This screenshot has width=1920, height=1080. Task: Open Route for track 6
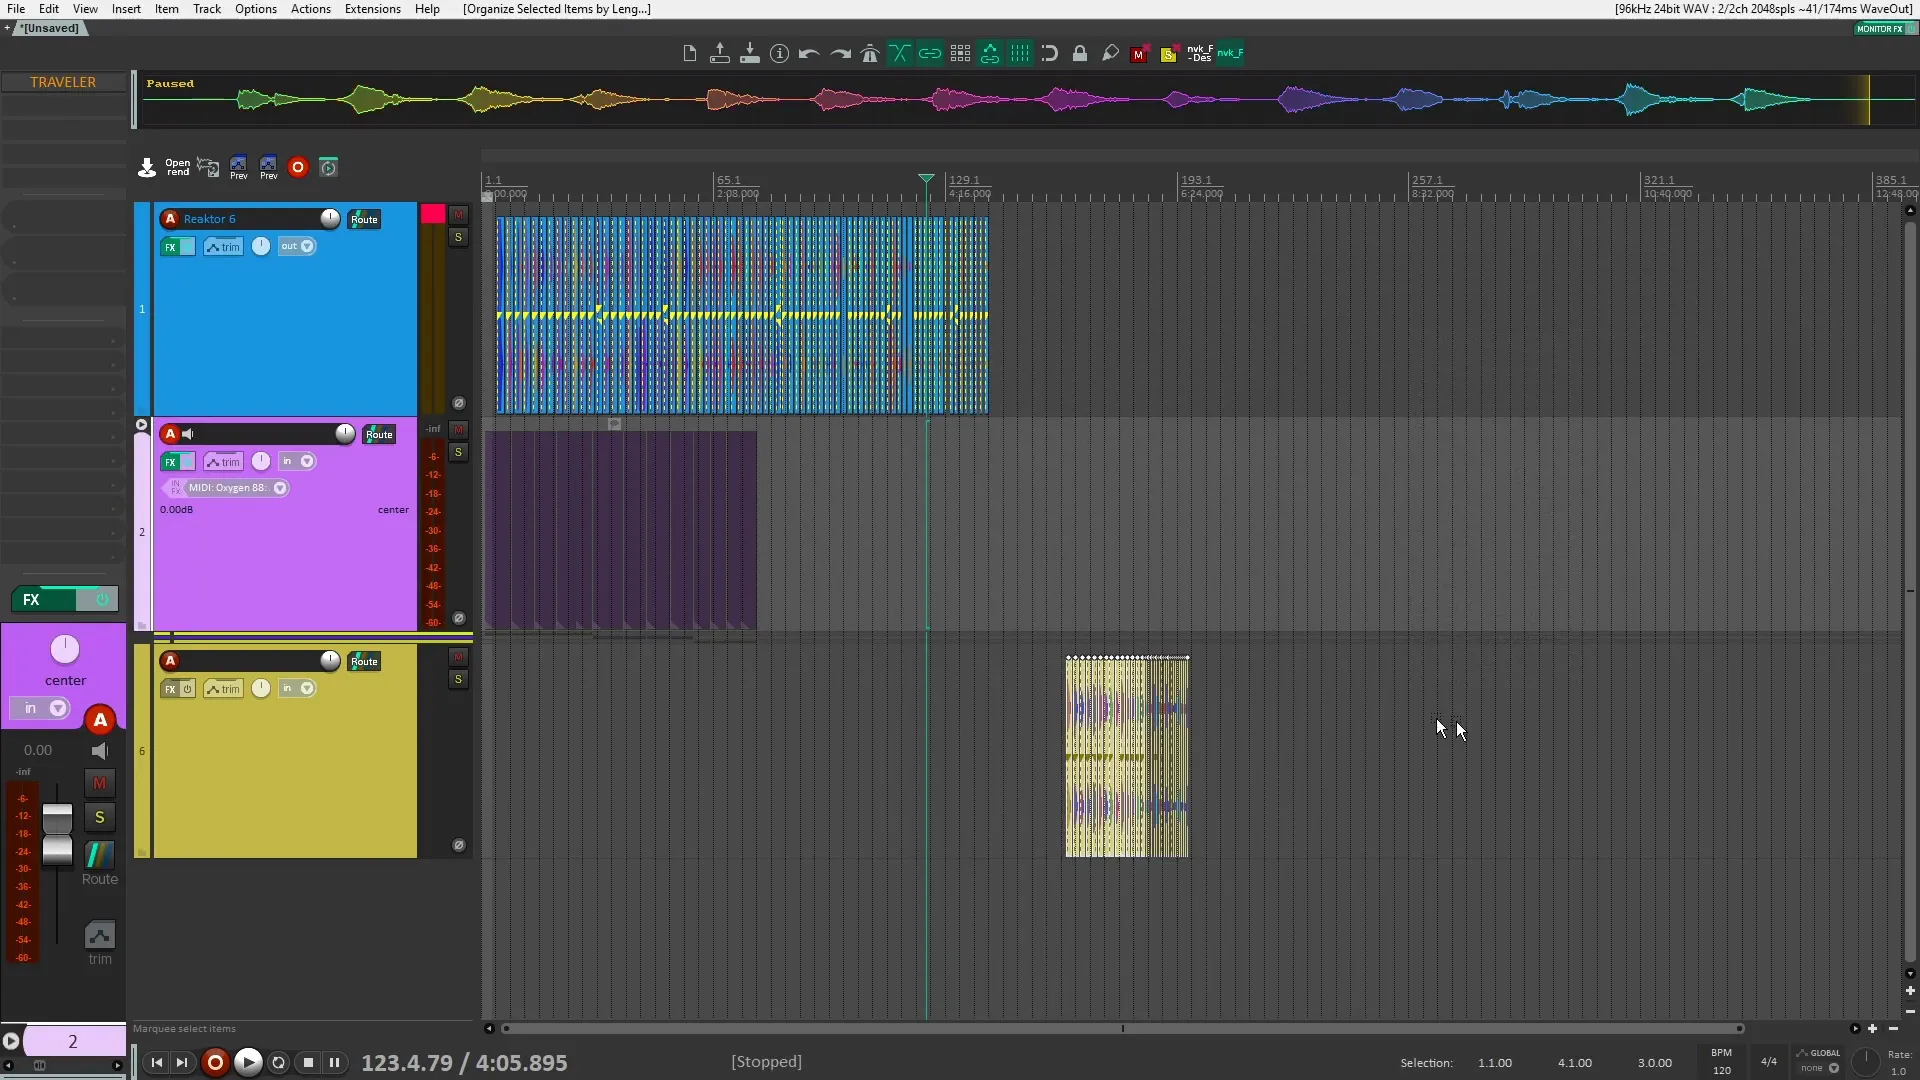364,661
